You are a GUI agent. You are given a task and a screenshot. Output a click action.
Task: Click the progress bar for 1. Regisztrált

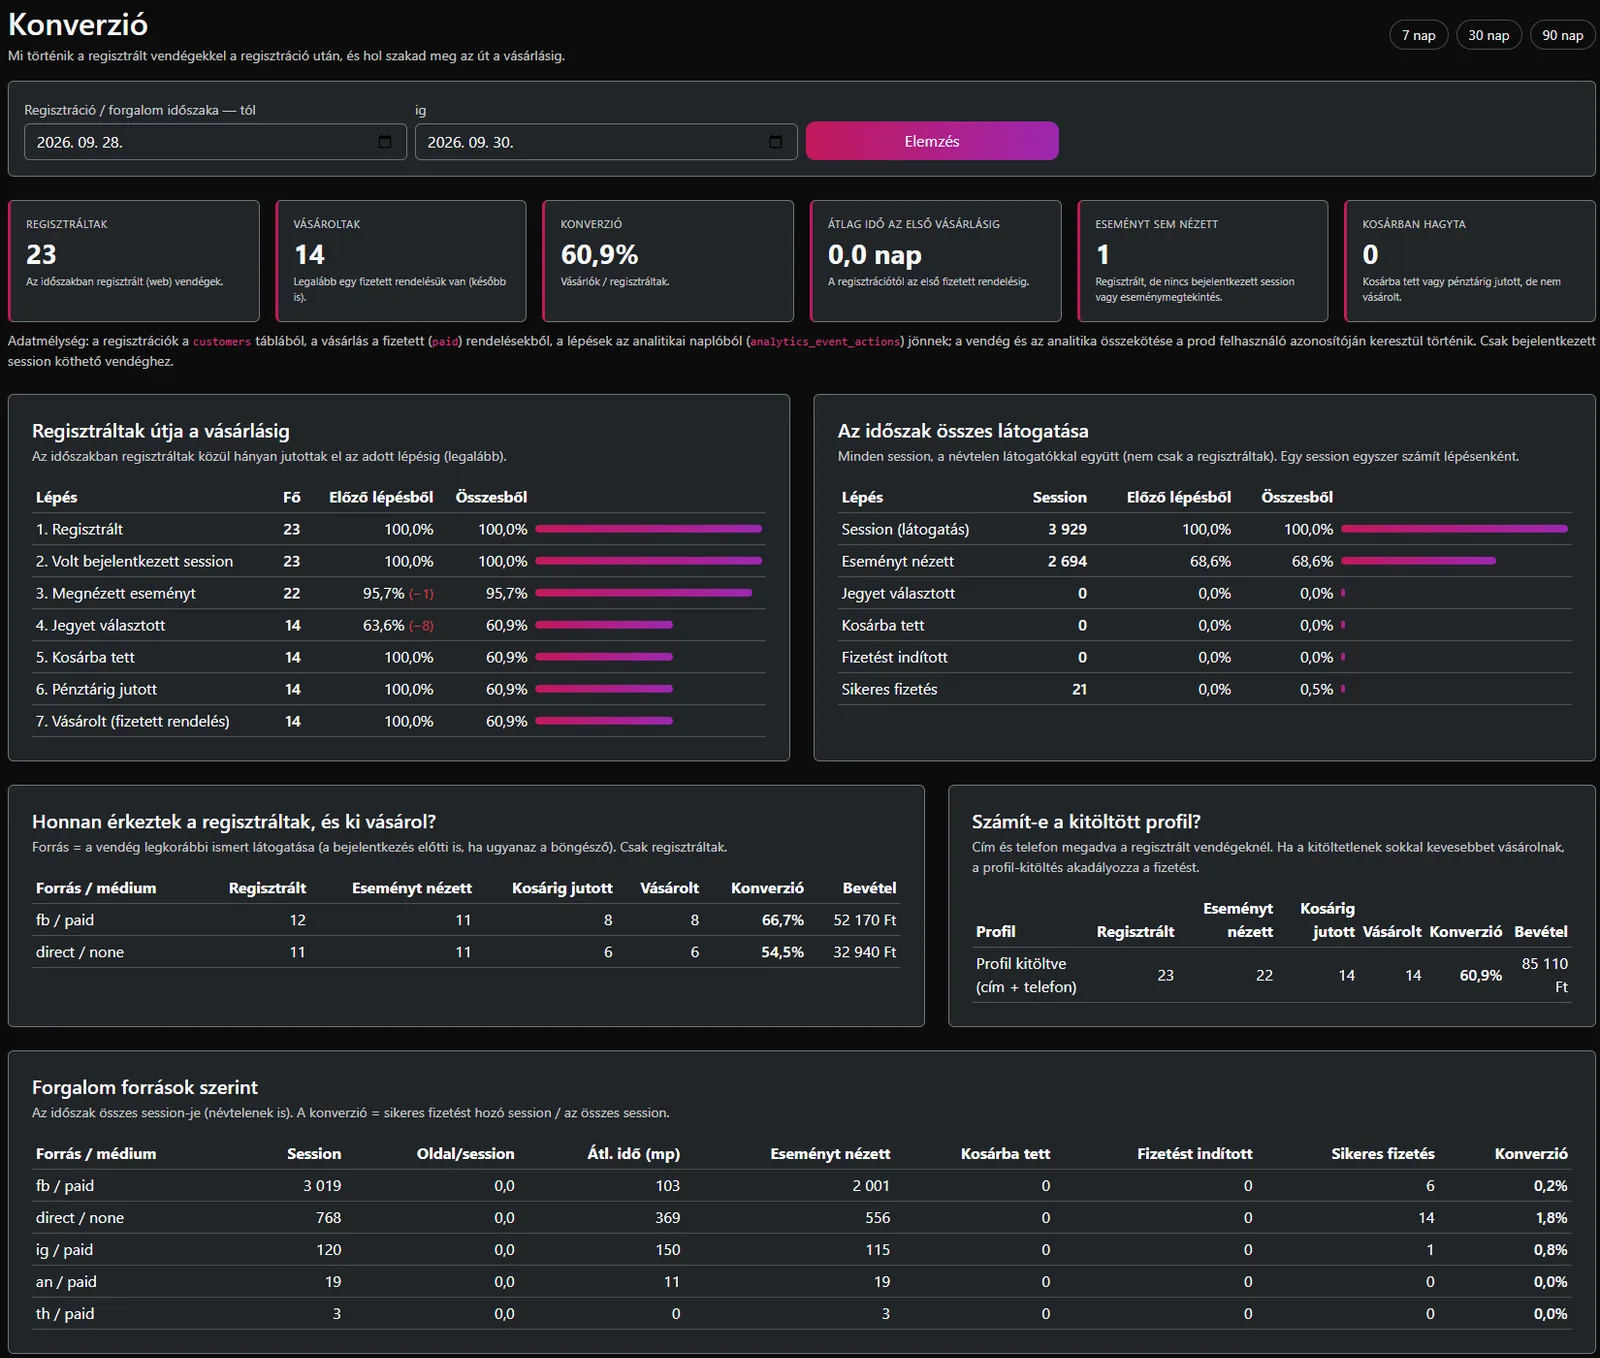tap(649, 529)
